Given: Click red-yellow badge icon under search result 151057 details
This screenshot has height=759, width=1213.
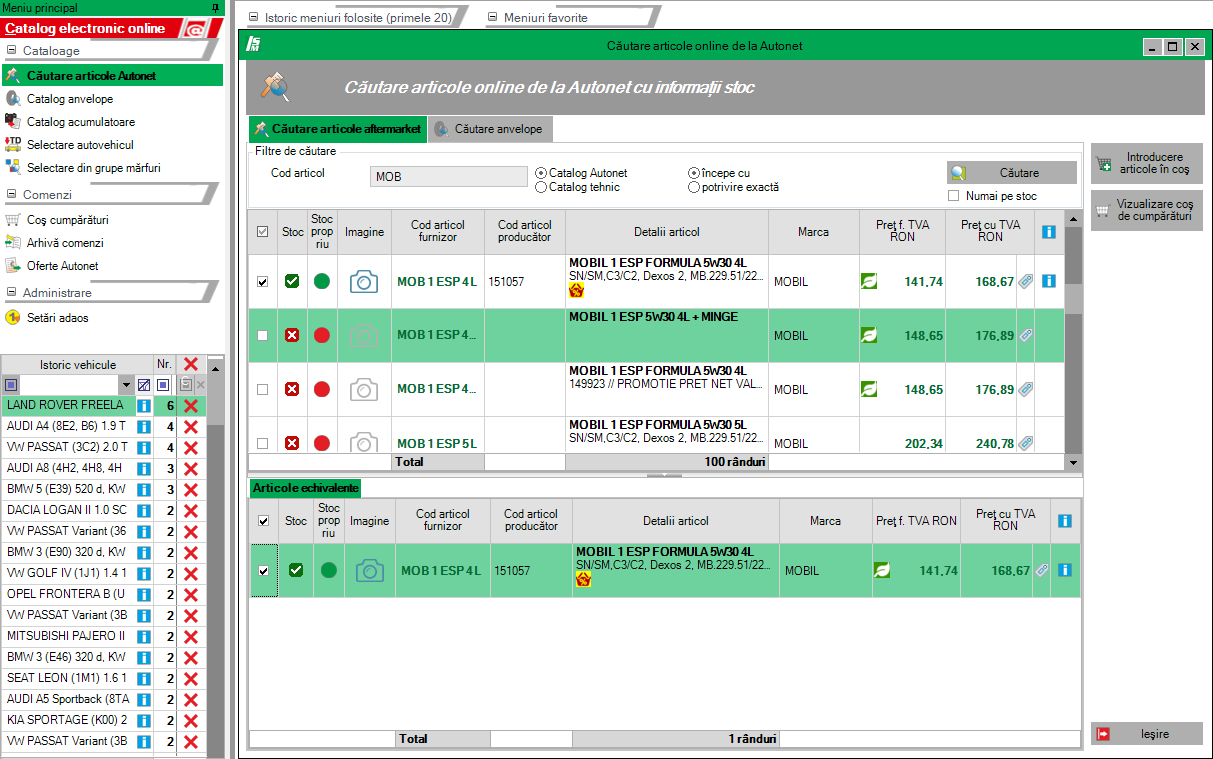Looking at the screenshot, I should click(576, 290).
